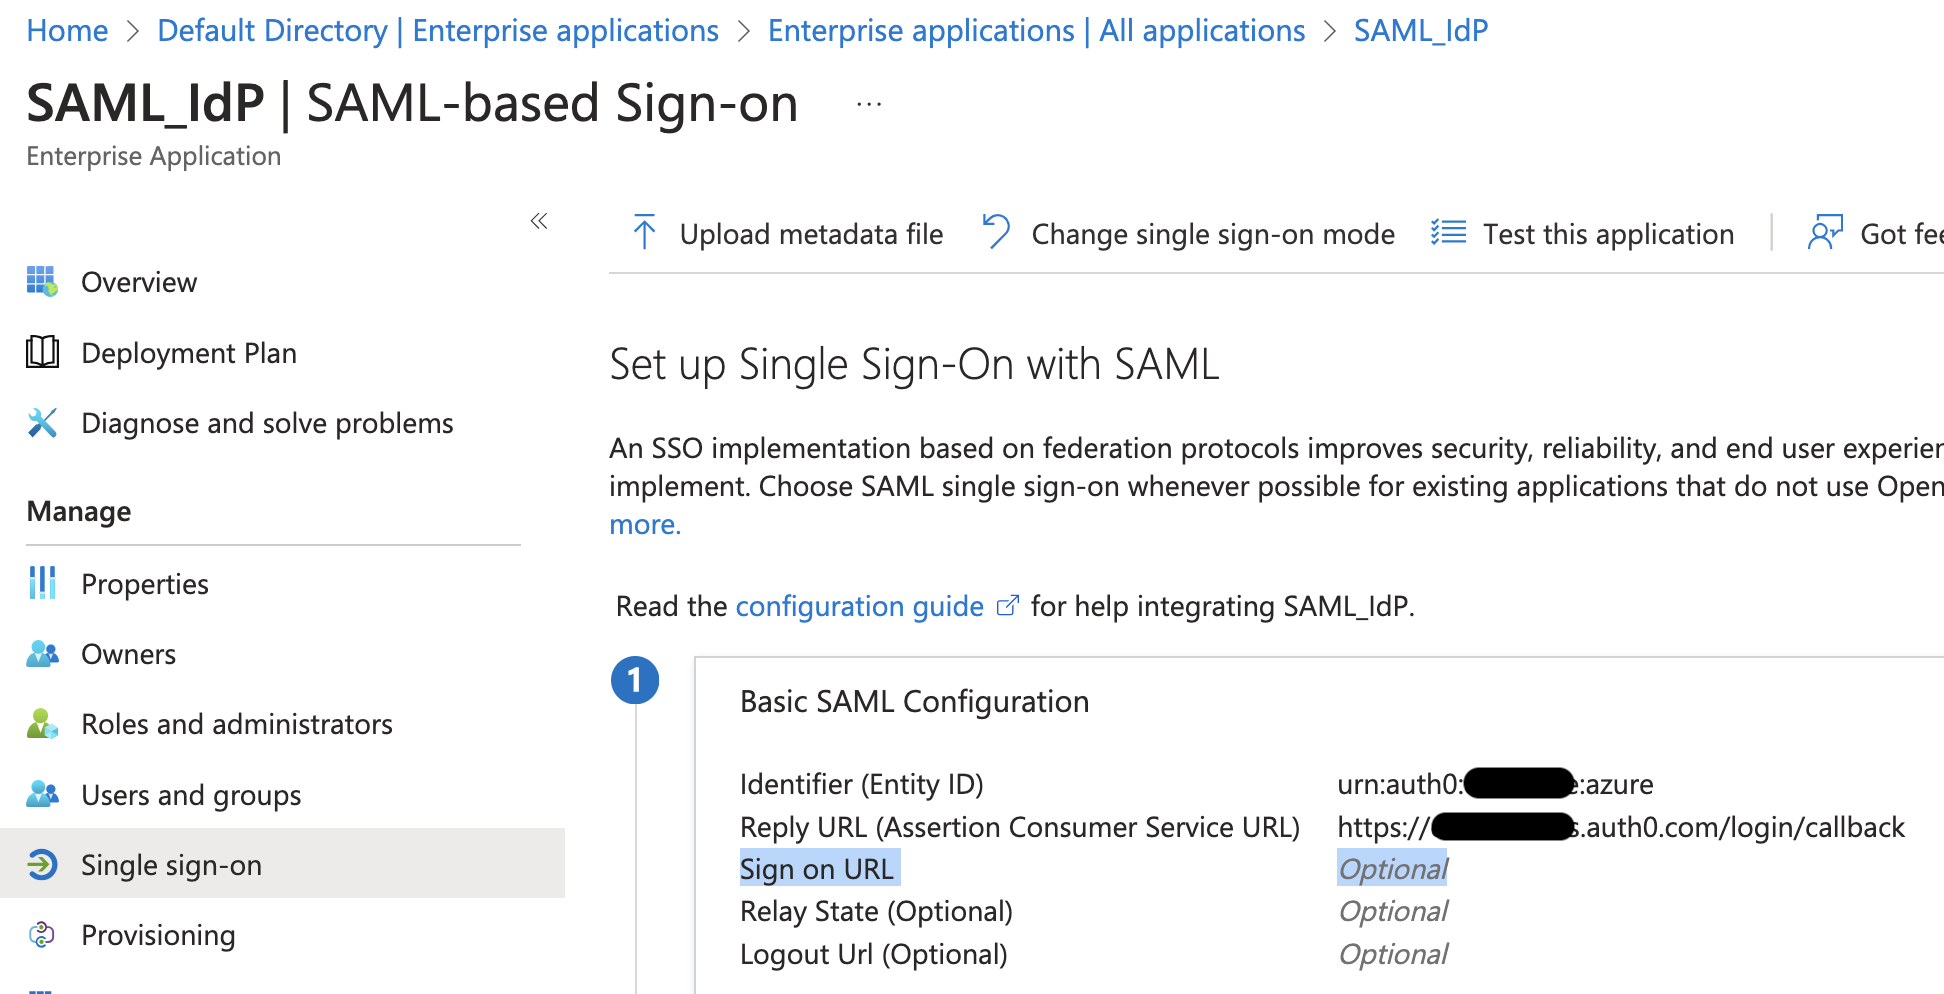Open configuration guide via external link icon
Viewport: 1944px width, 994px height.
(x=1008, y=604)
